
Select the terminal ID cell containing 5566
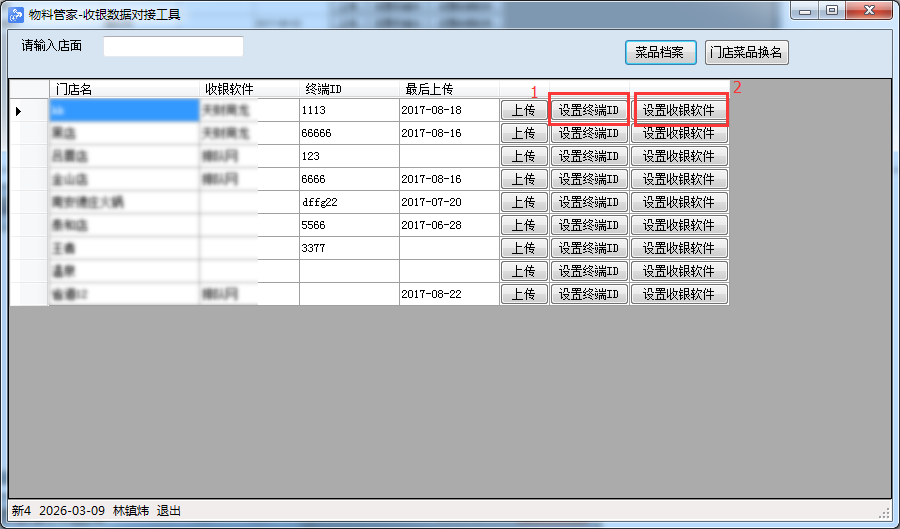(348, 225)
